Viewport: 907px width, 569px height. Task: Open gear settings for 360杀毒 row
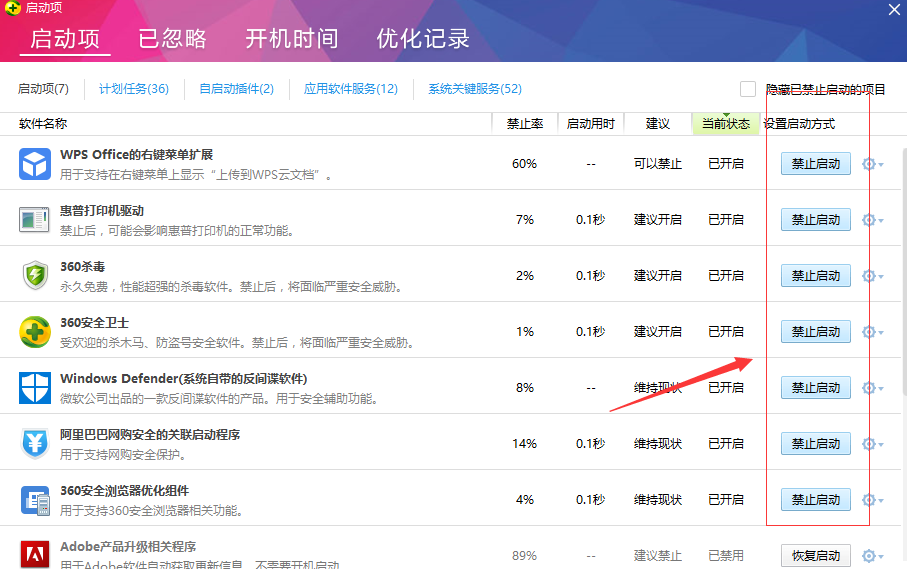coord(872,276)
